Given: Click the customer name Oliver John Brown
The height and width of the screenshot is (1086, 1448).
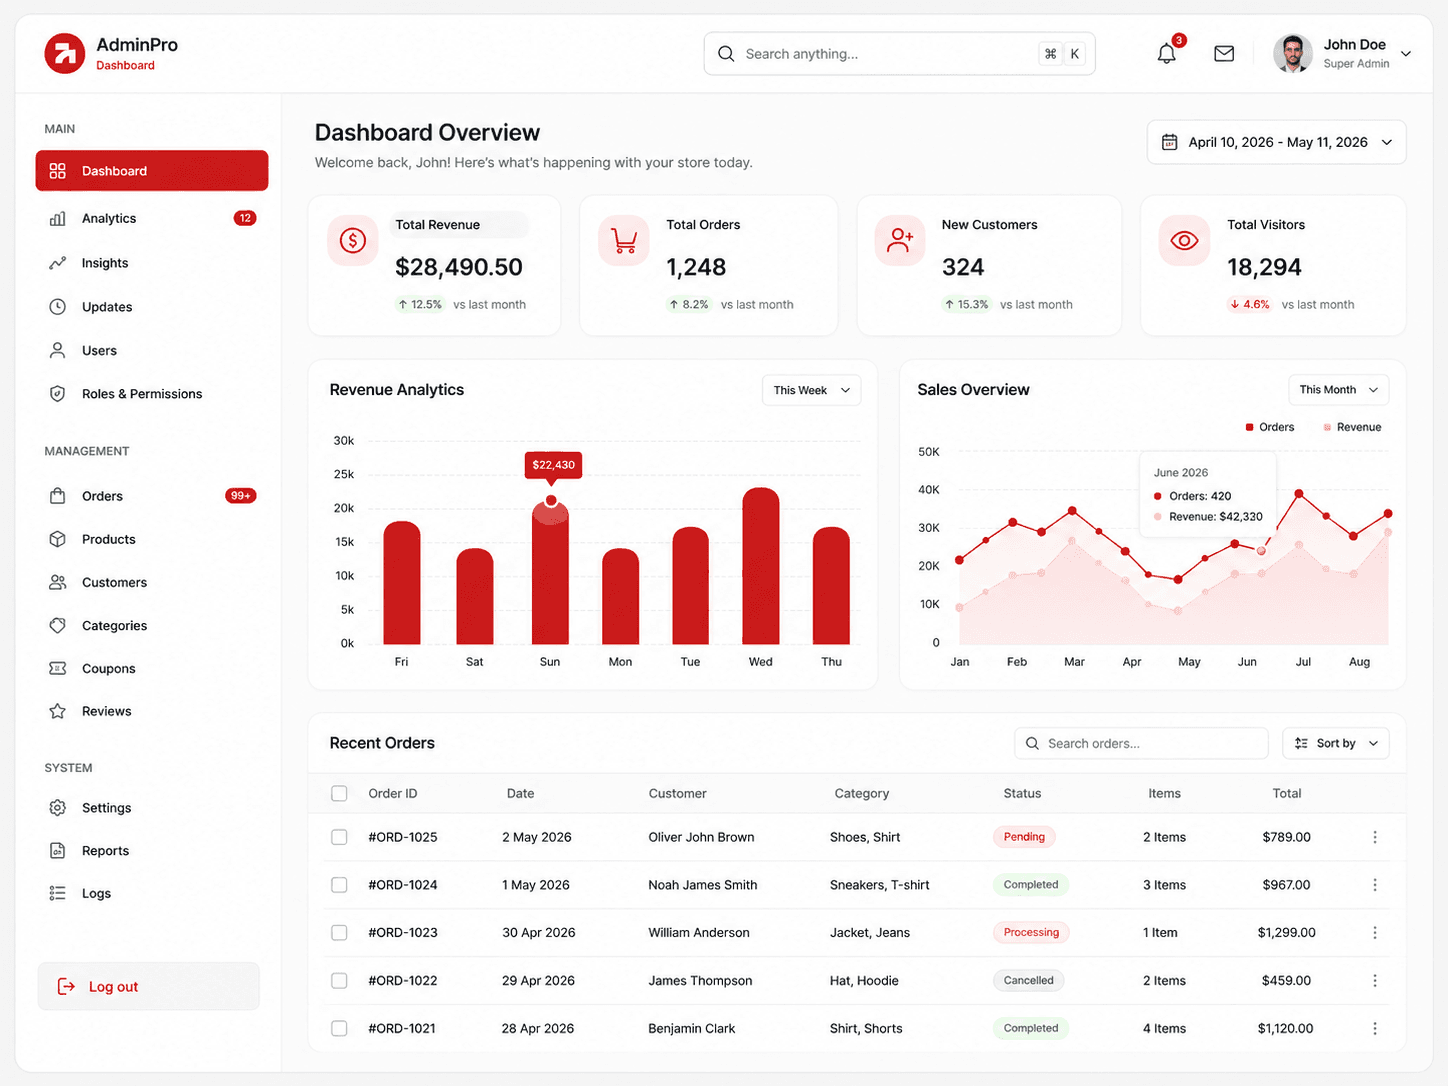Looking at the screenshot, I should coord(701,837).
